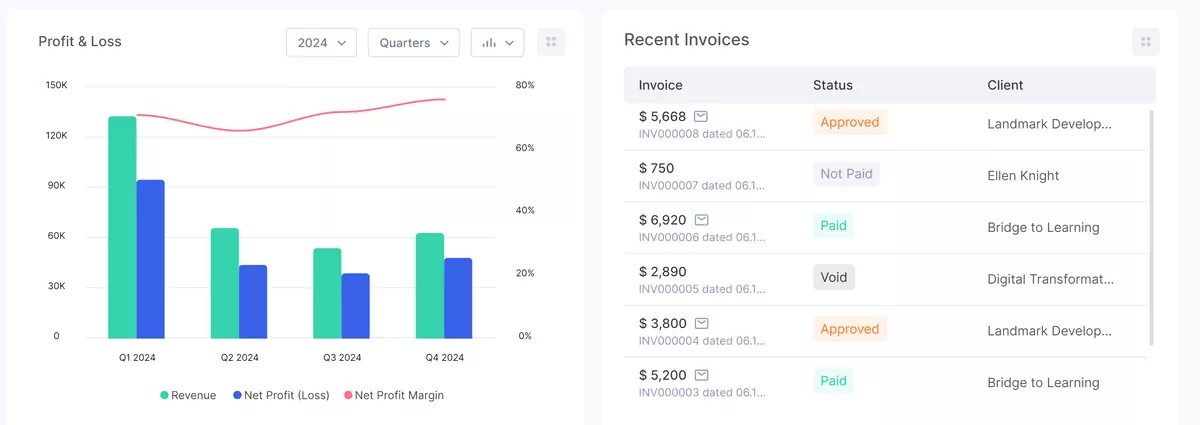Click the red Net Profit Margin line
Viewport: 1200px width, 425px height.
(290, 122)
